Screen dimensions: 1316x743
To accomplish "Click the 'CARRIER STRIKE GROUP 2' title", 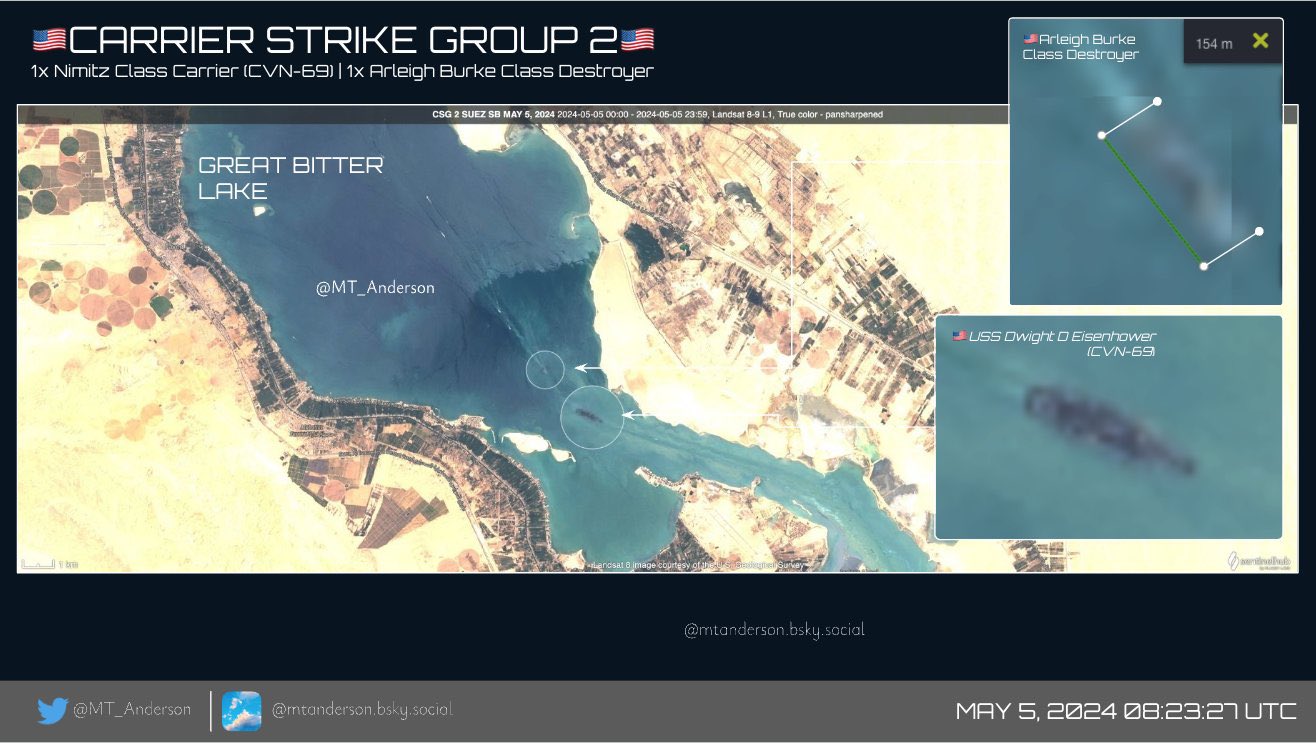I will (x=343, y=40).
